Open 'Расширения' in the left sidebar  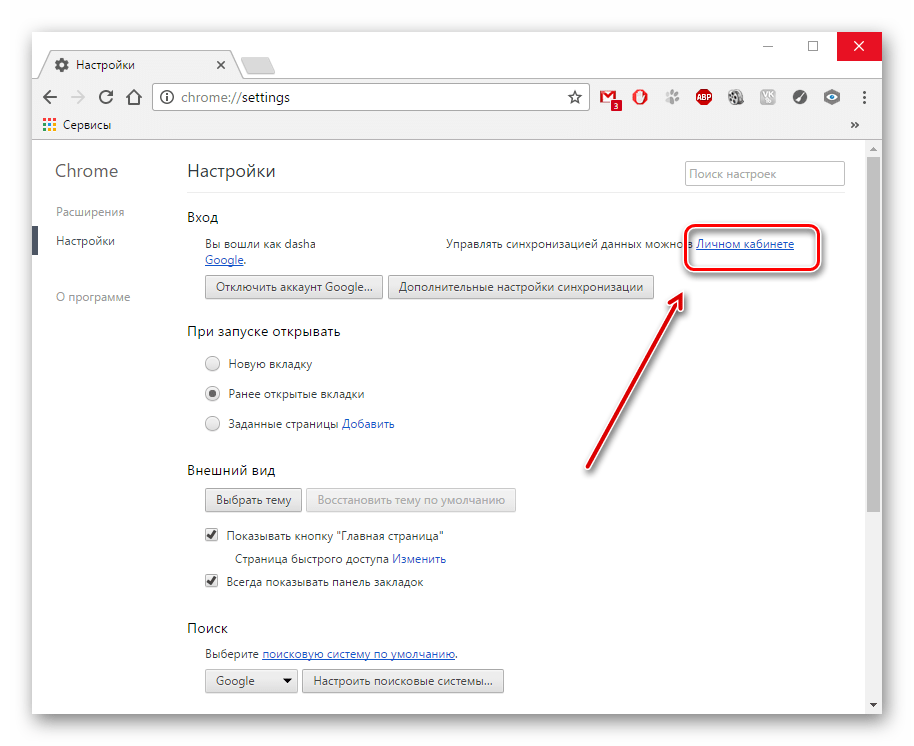[90, 212]
